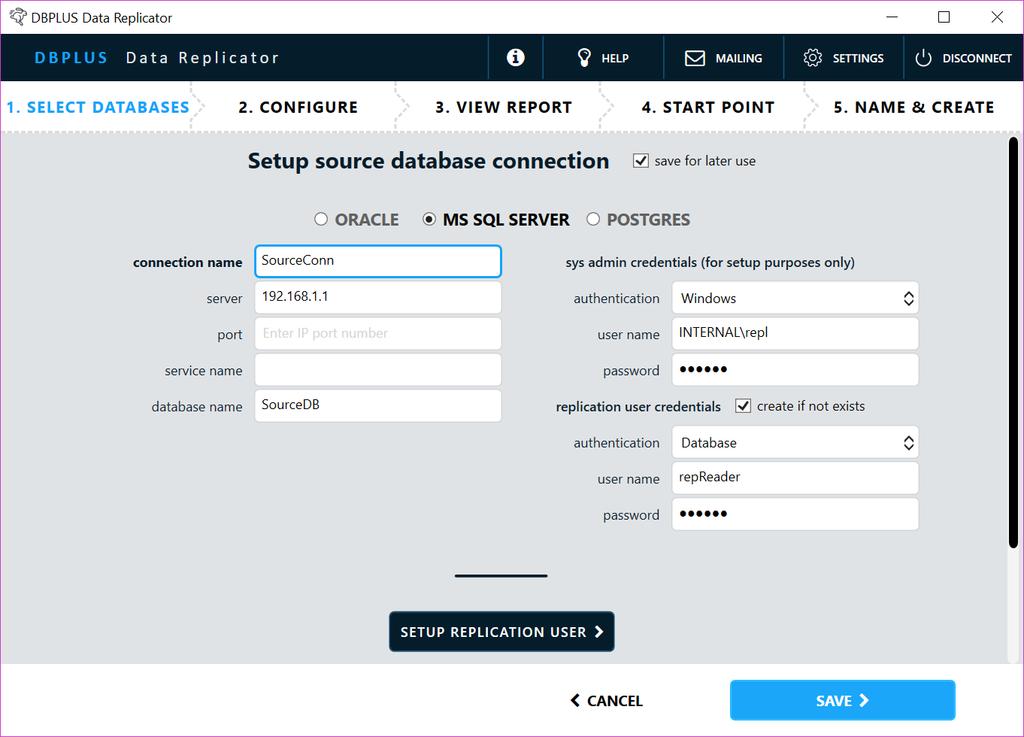
Task: Click the sys admin password field
Action: (795, 369)
